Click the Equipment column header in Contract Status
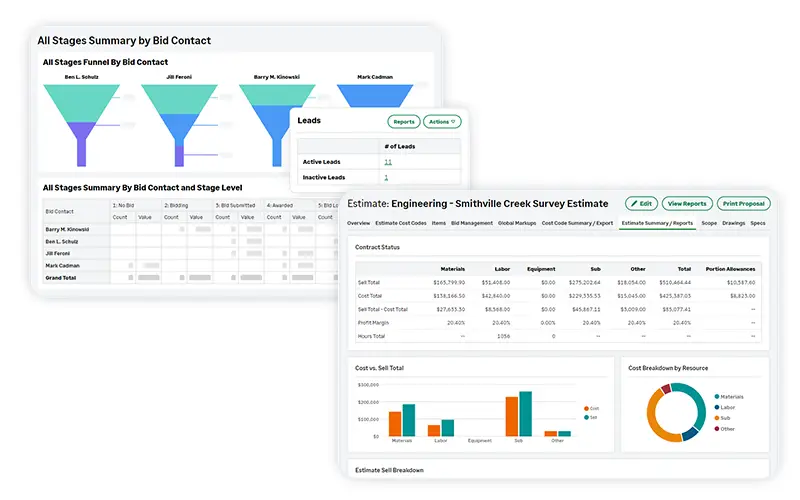This screenshot has width=800, height=500. pos(541,269)
